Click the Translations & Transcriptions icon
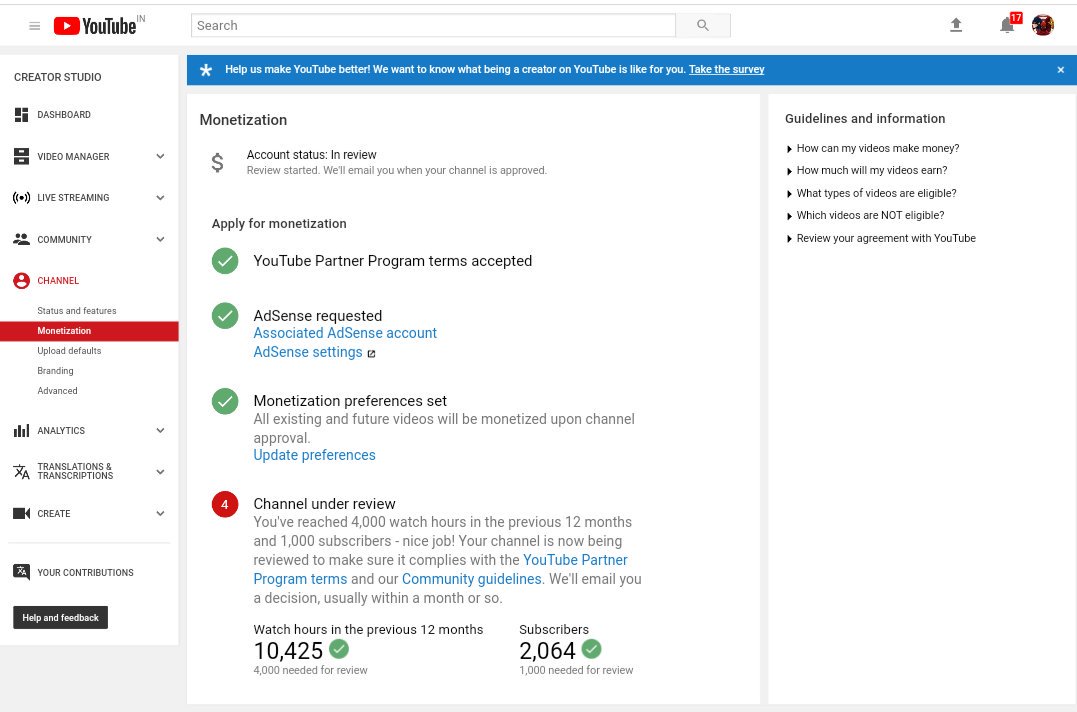The image size is (1077, 712). 21,472
